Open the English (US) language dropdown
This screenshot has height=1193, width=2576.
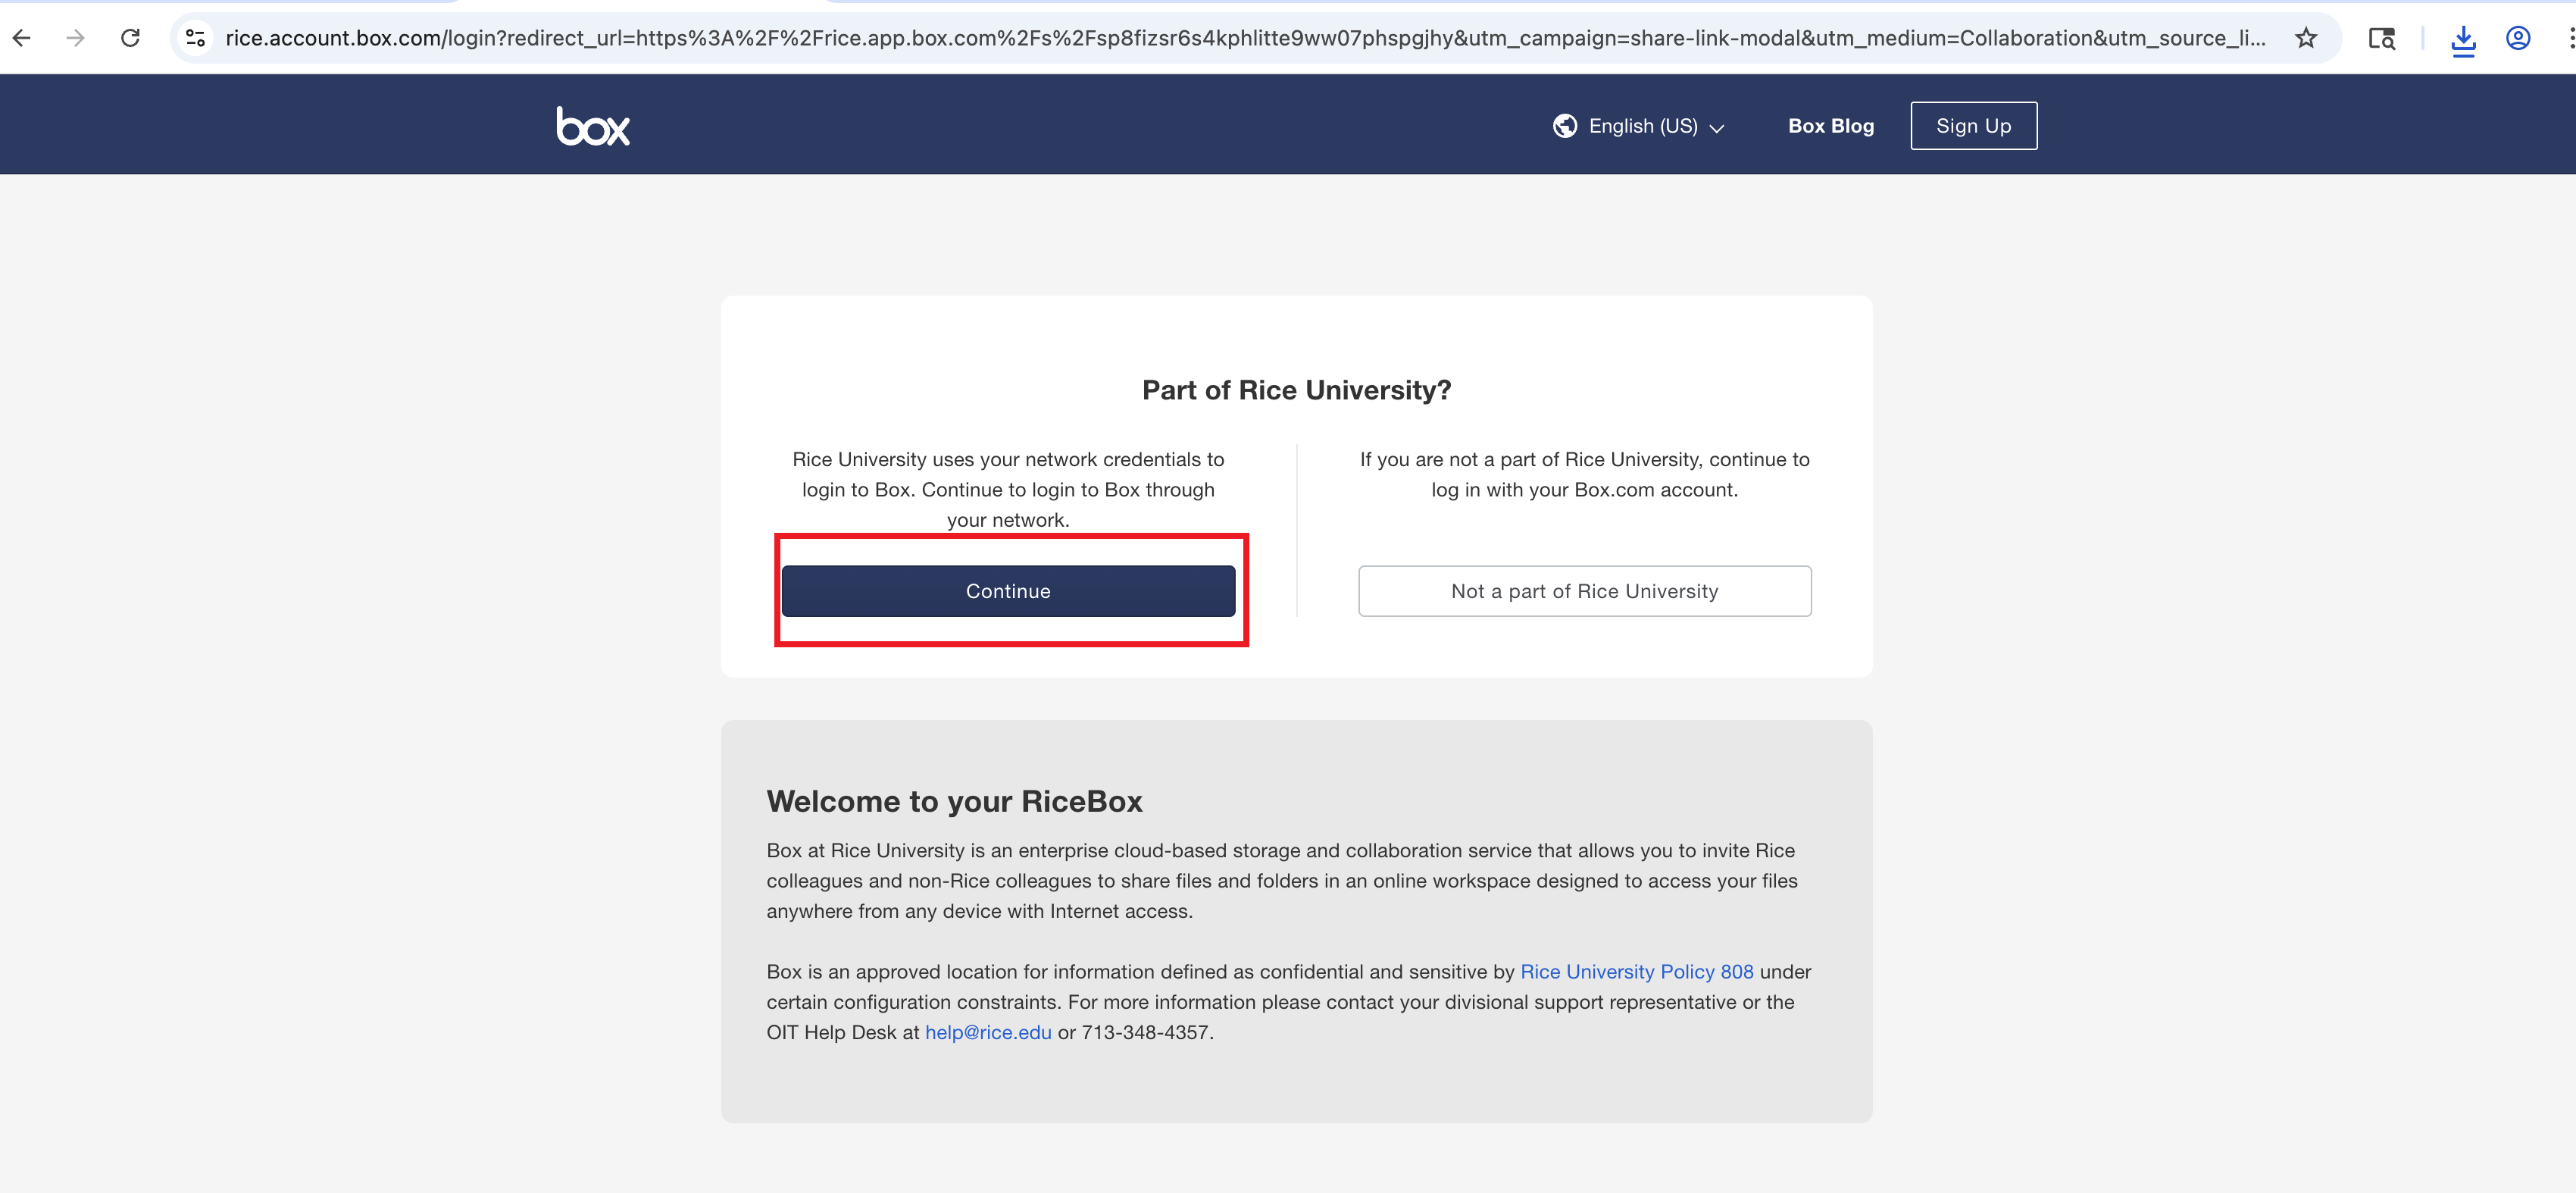(1642, 126)
